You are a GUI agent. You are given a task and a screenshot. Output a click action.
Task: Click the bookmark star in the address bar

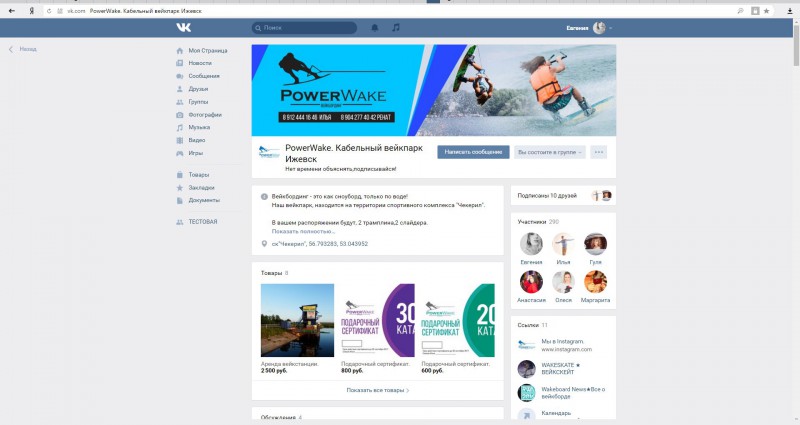(x=766, y=11)
